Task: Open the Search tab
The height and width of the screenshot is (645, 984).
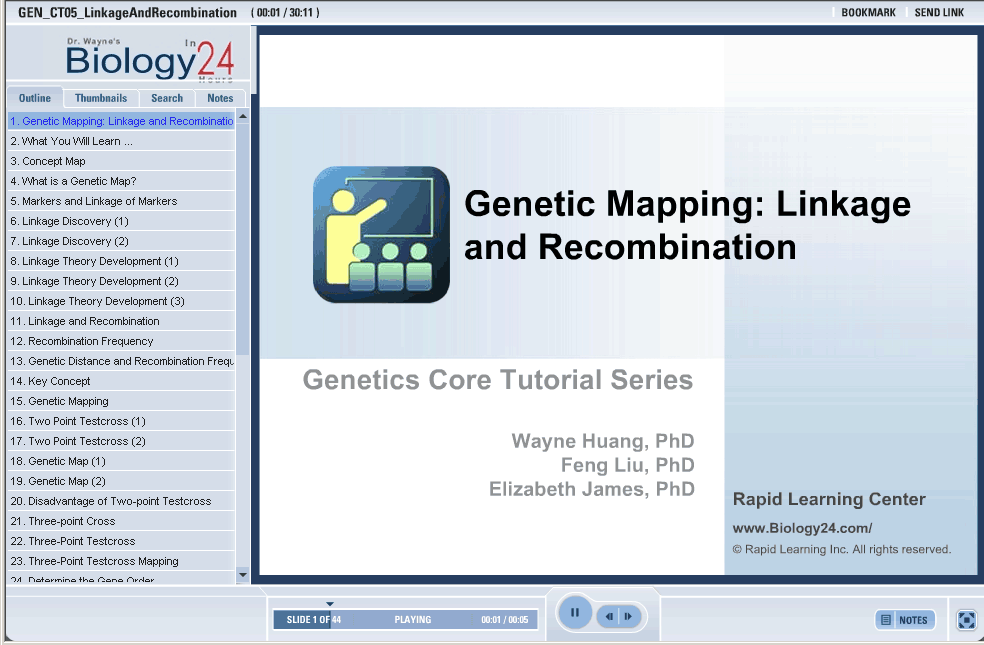Action: 167,98
